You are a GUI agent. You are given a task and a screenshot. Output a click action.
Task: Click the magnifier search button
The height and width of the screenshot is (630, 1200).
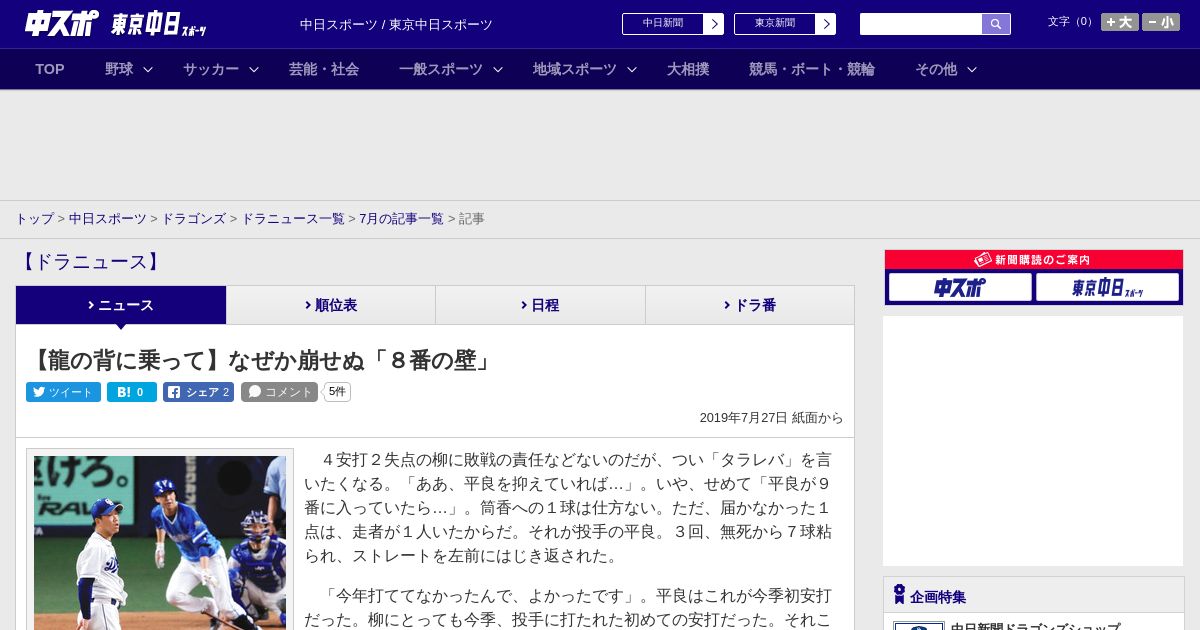[x=996, y=24]
